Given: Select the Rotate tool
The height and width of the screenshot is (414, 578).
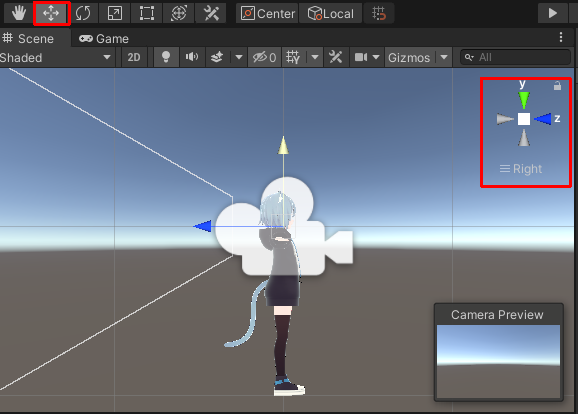Looking at the screenshot, I should click(83, 13).
